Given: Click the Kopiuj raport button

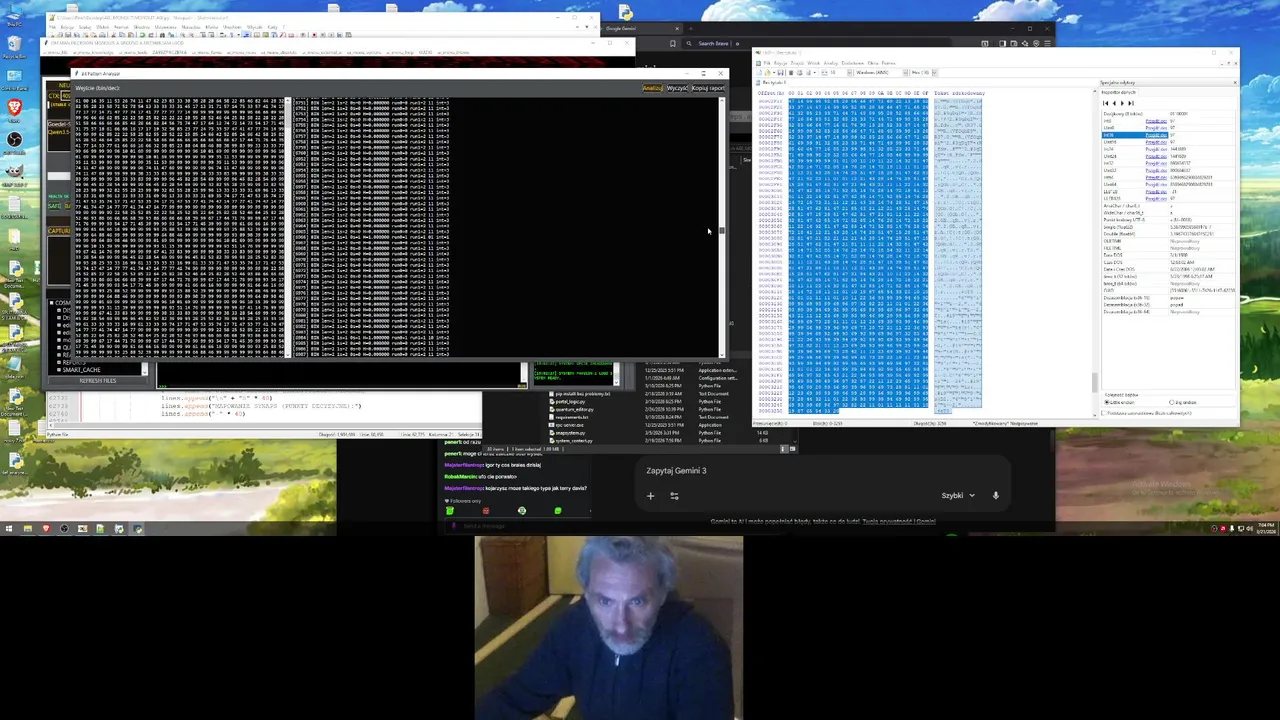Looking at the screenshot, I should pos(708,88).
